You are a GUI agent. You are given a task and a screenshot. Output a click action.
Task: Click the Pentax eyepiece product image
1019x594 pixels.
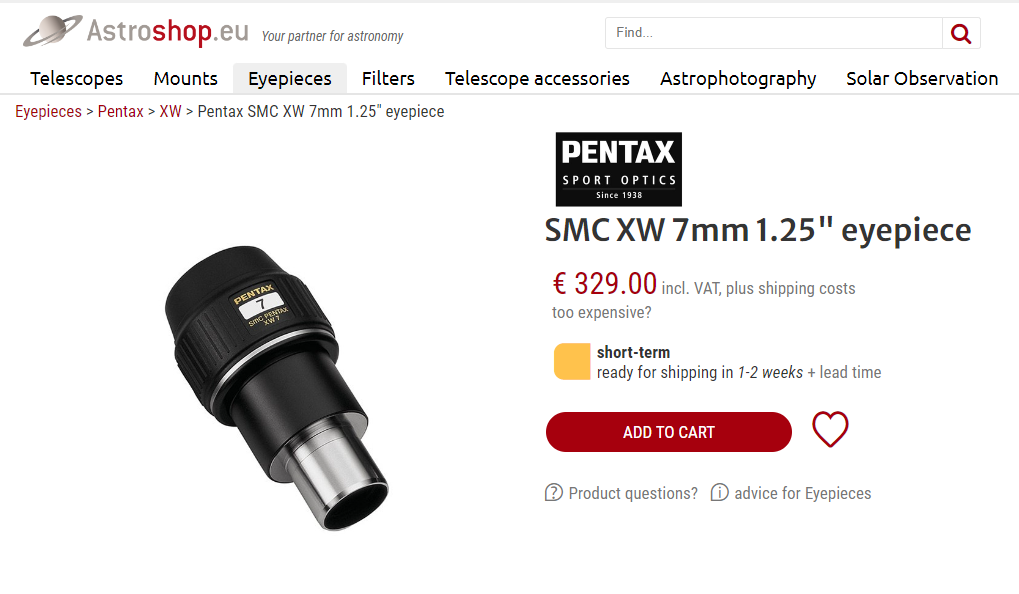(276, 387)
